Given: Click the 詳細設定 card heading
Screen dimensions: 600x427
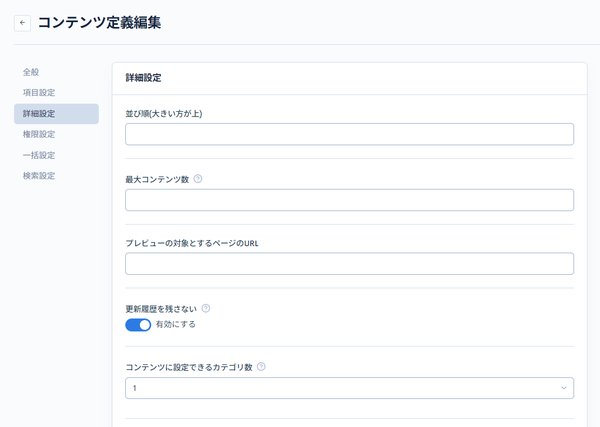Looking at the screenshot, I should 143,78.
